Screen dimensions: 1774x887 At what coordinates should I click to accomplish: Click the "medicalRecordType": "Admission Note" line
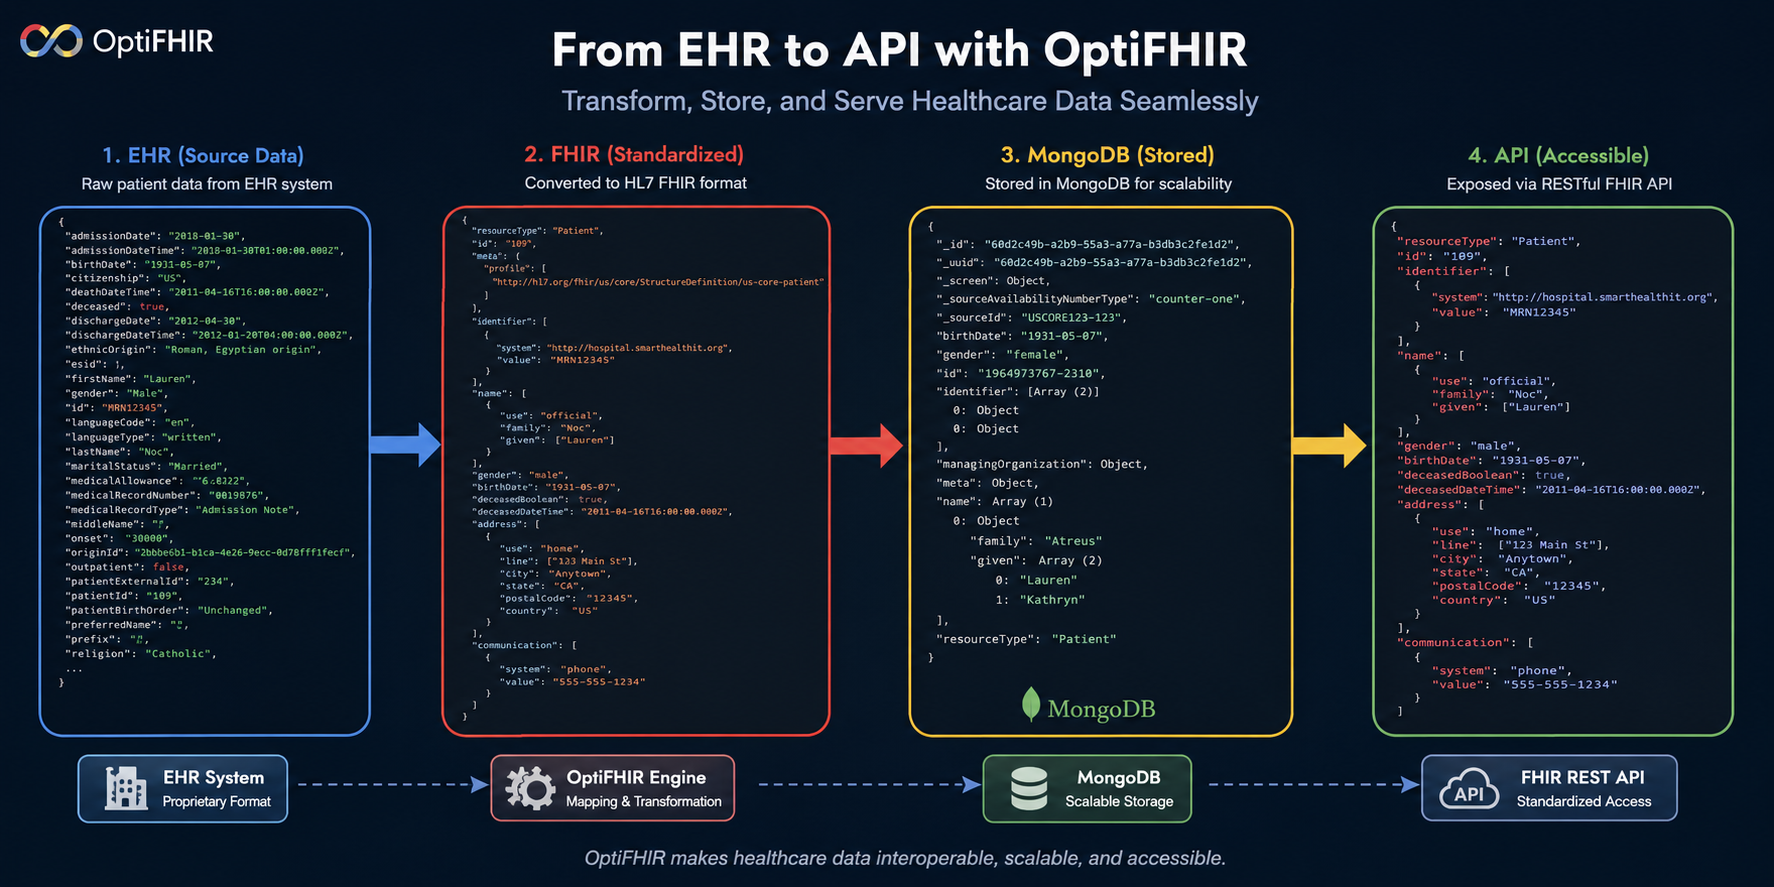(182, 510)
